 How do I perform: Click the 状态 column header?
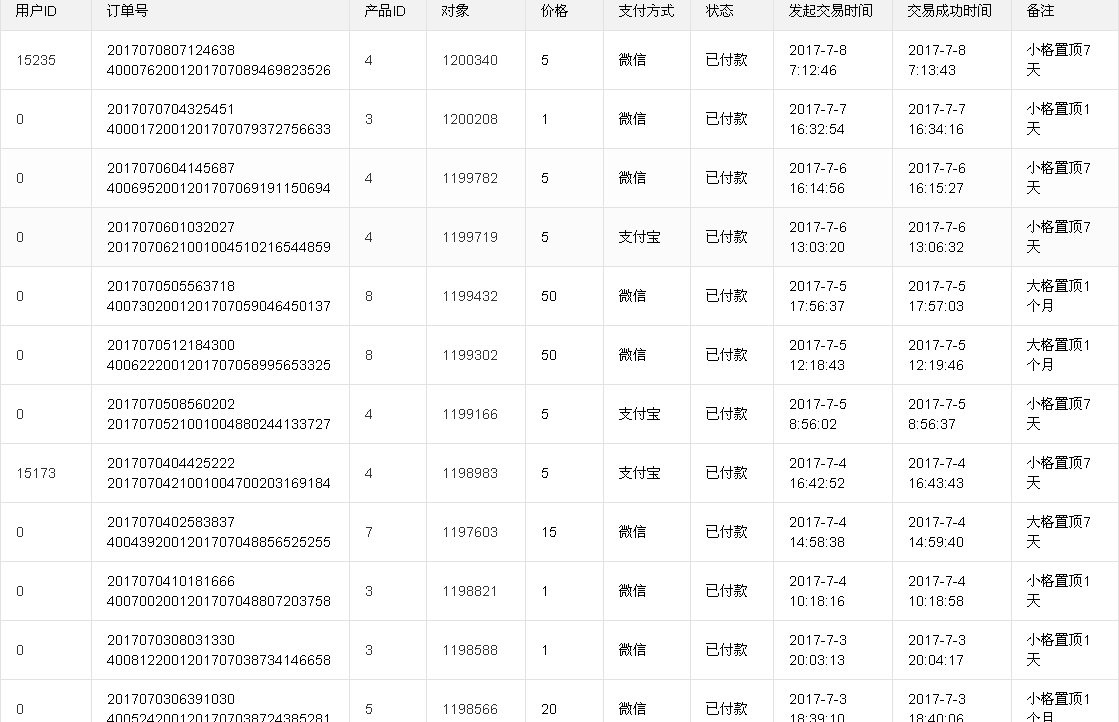coord(719,11)
